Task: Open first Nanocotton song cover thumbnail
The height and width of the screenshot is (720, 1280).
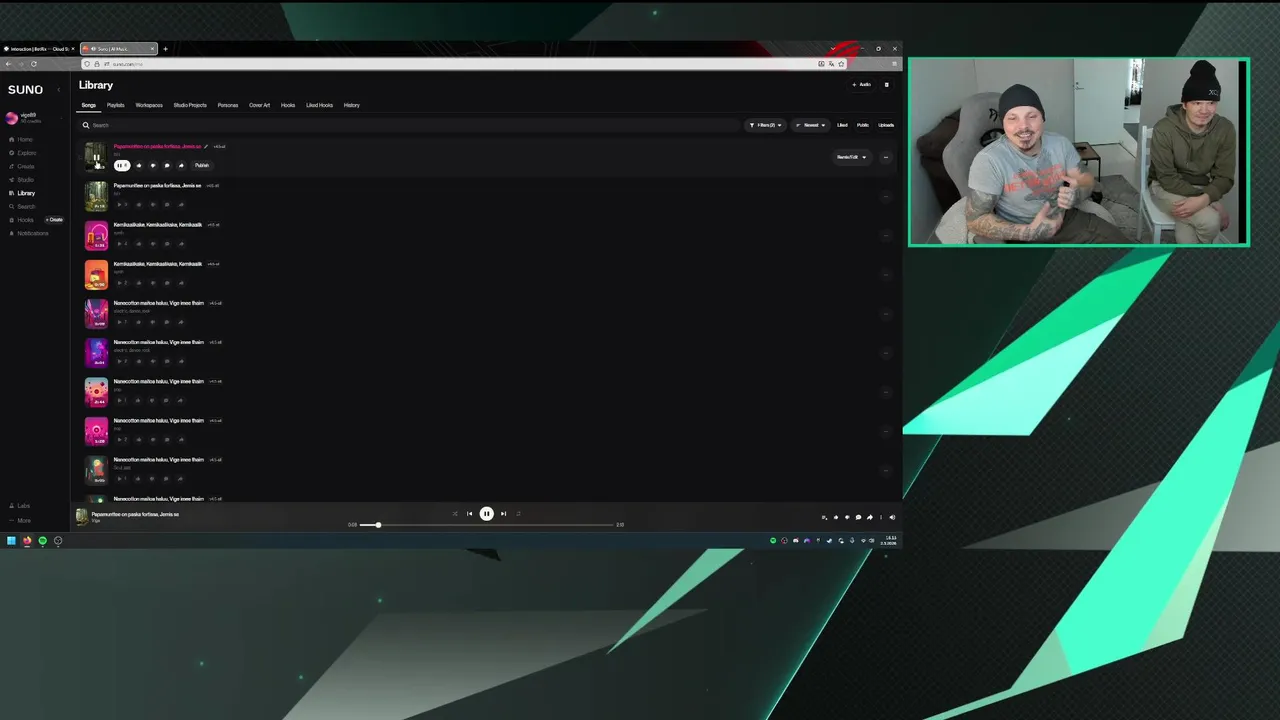Action: click(x=96, y=313)
